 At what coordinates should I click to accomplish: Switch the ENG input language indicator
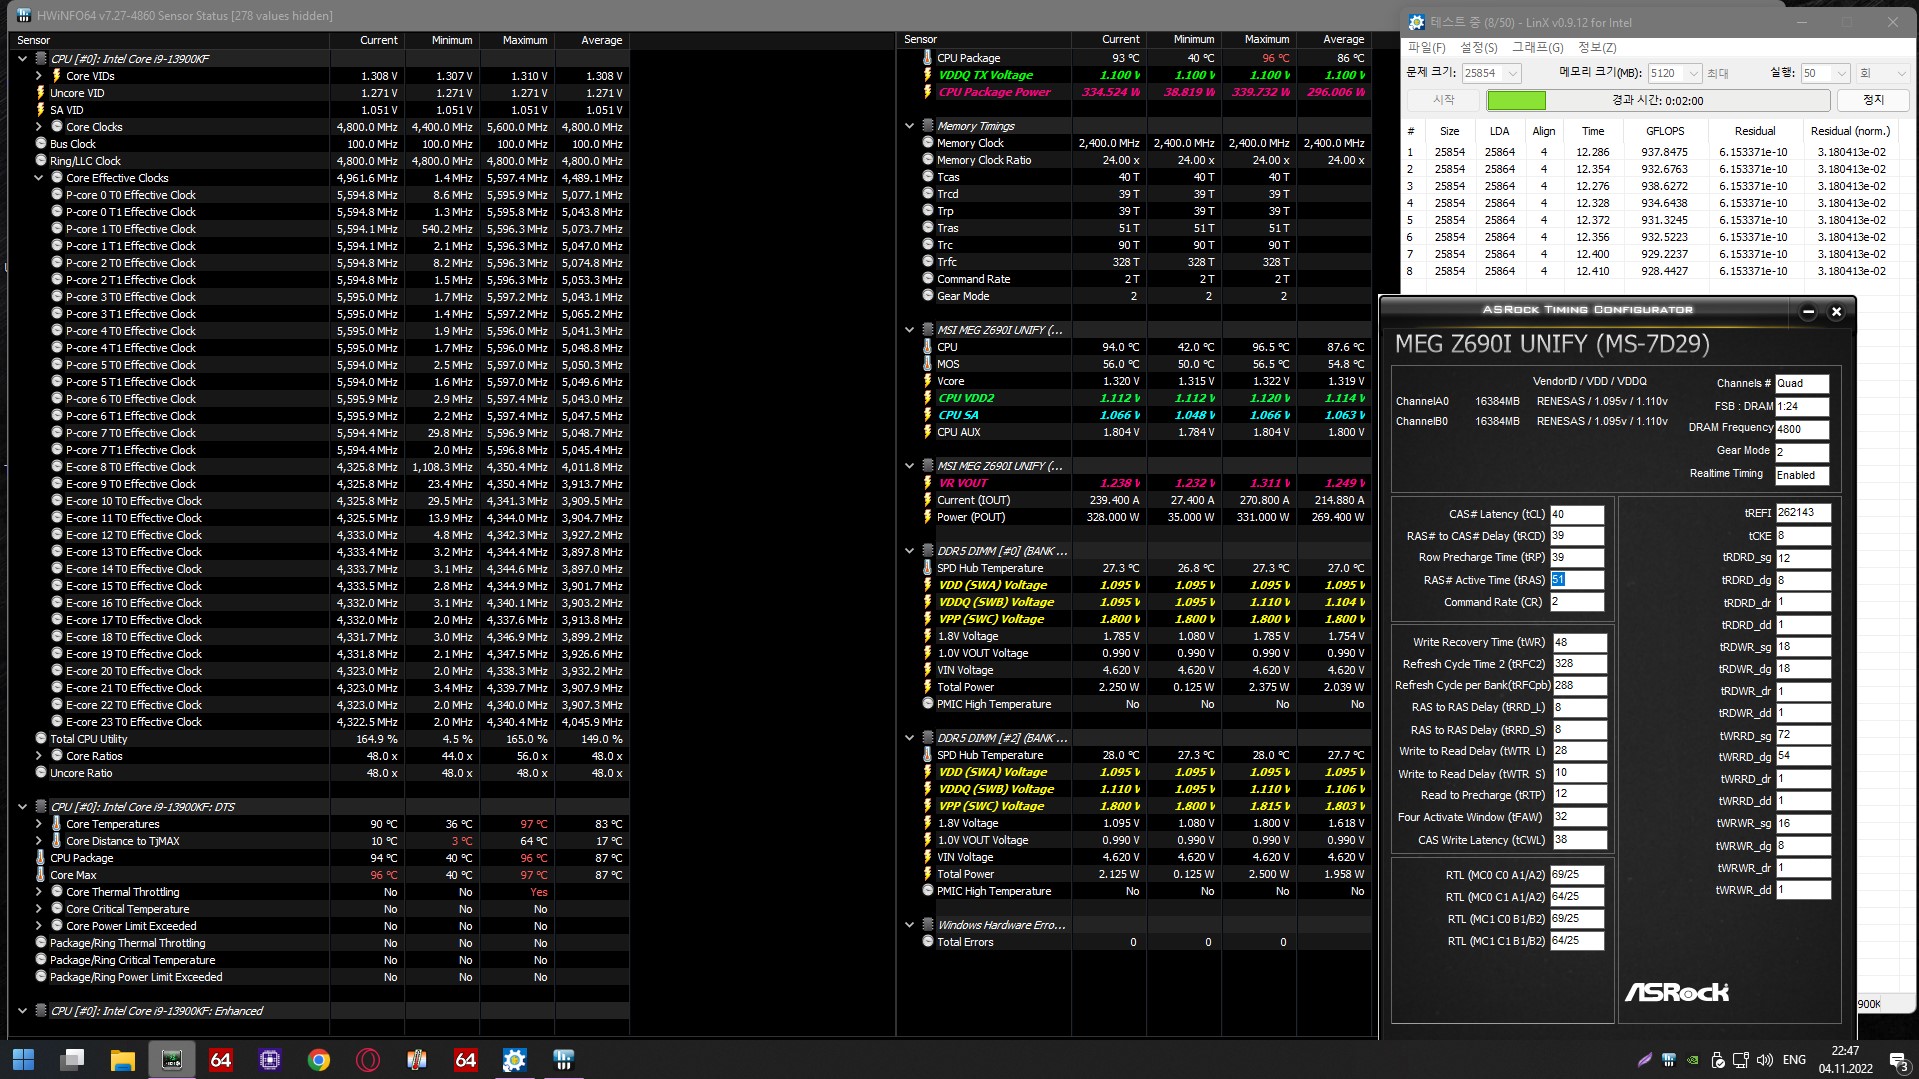1794,1060
